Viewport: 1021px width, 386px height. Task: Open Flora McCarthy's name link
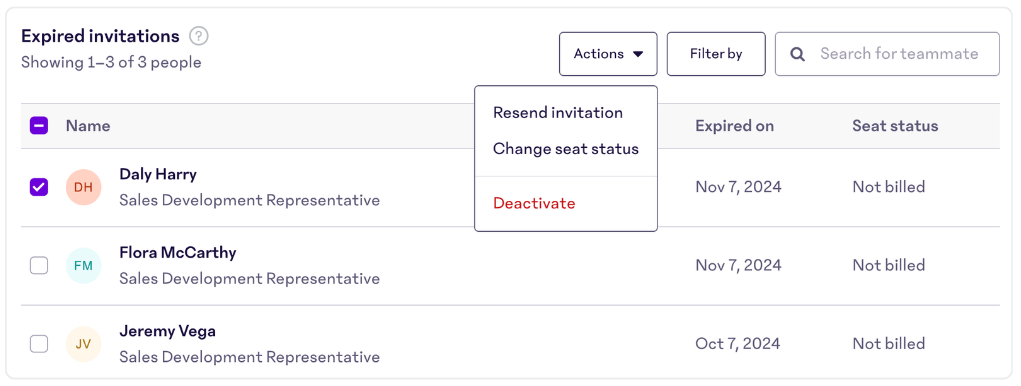tap(178, 253)
